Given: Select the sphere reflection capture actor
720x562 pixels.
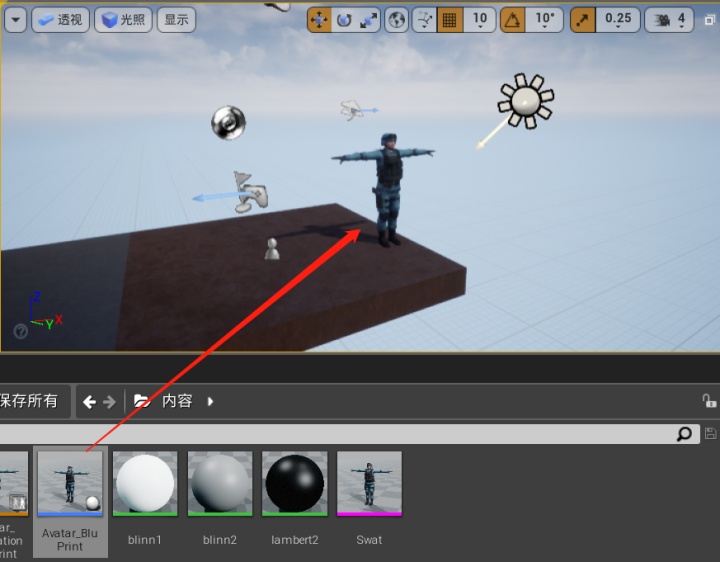Looking at the screenshot, I should (x=228, y=123).
